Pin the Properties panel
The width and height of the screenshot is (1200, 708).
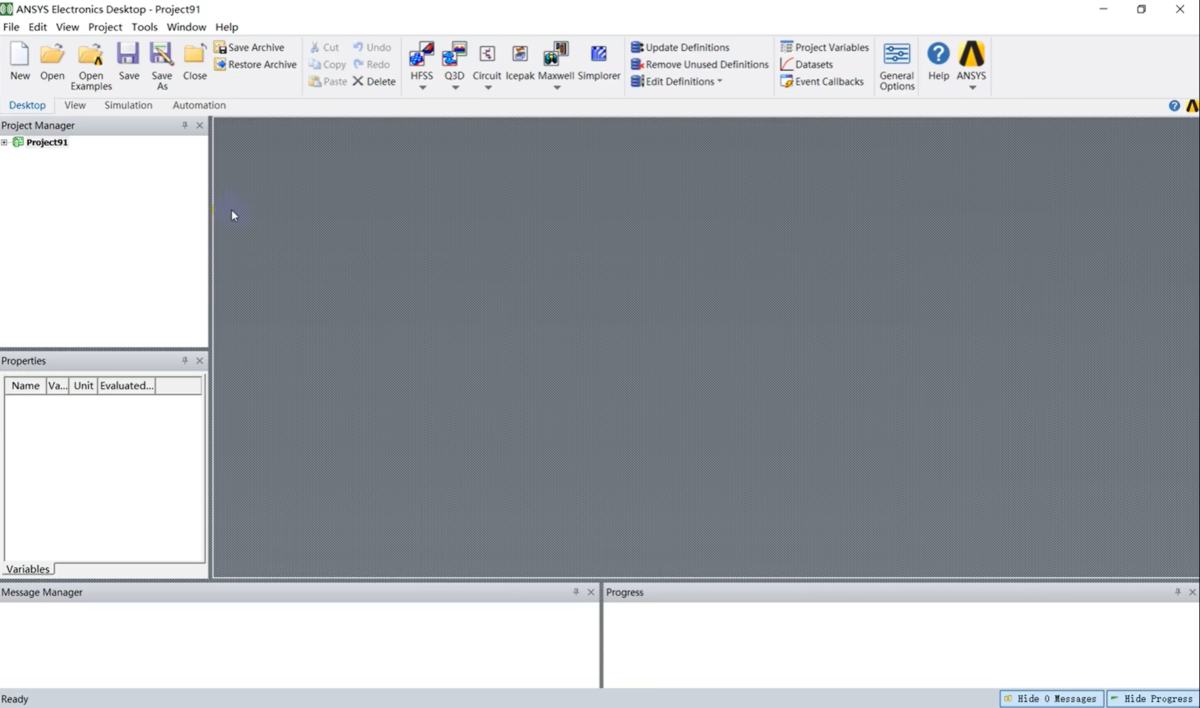coord(184,360)
